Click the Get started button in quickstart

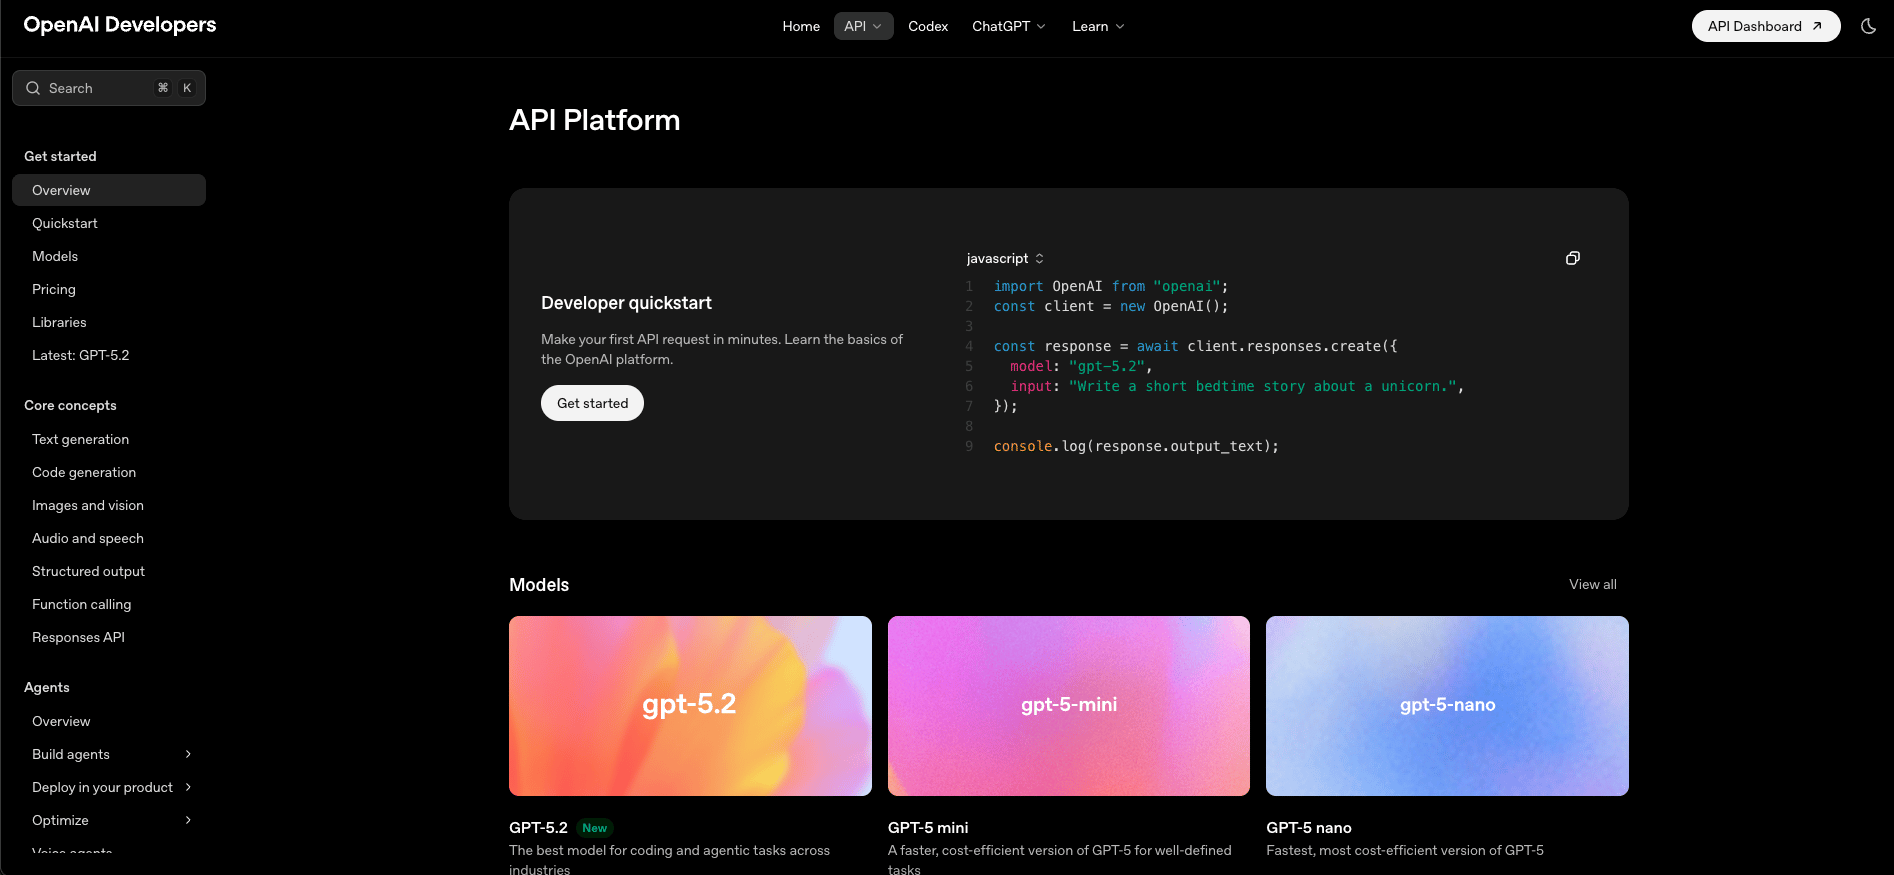[x=592, y=403]
